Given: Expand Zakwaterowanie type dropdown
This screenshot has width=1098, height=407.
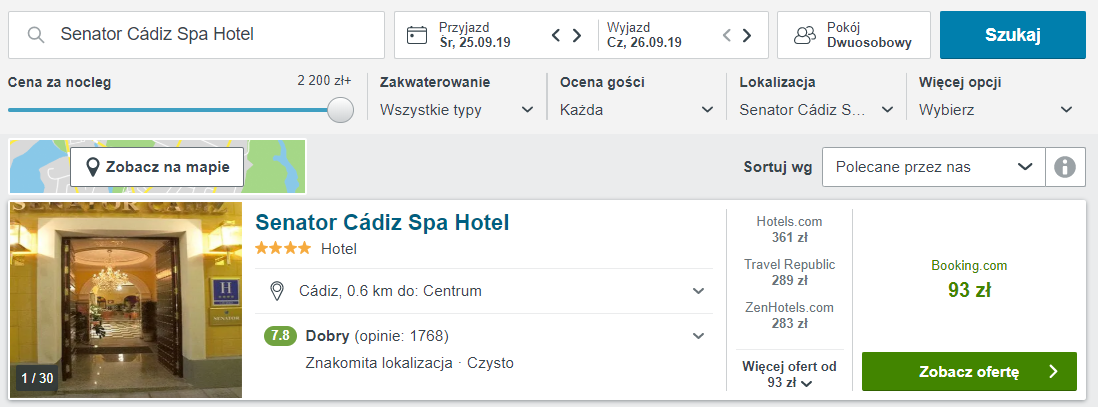Looking at the screenshot, I should click(x=457, y=110).
